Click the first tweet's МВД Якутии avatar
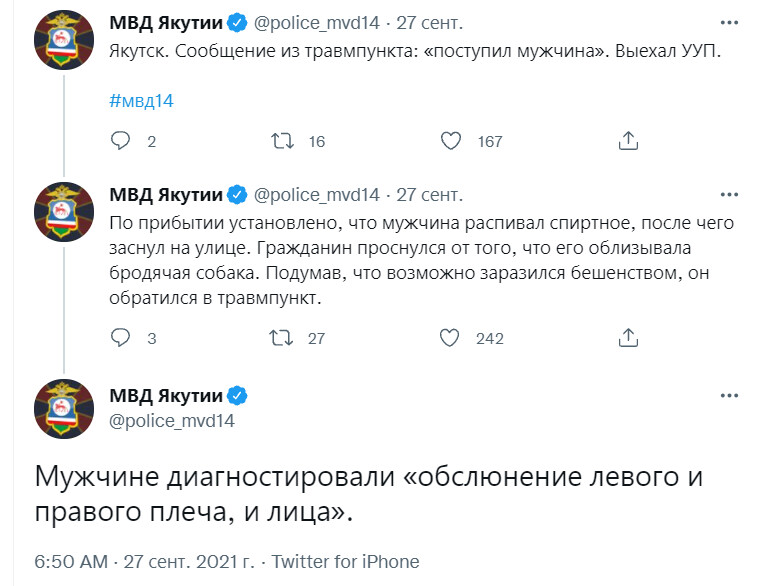Screen dimensions: 762x586 64,40
